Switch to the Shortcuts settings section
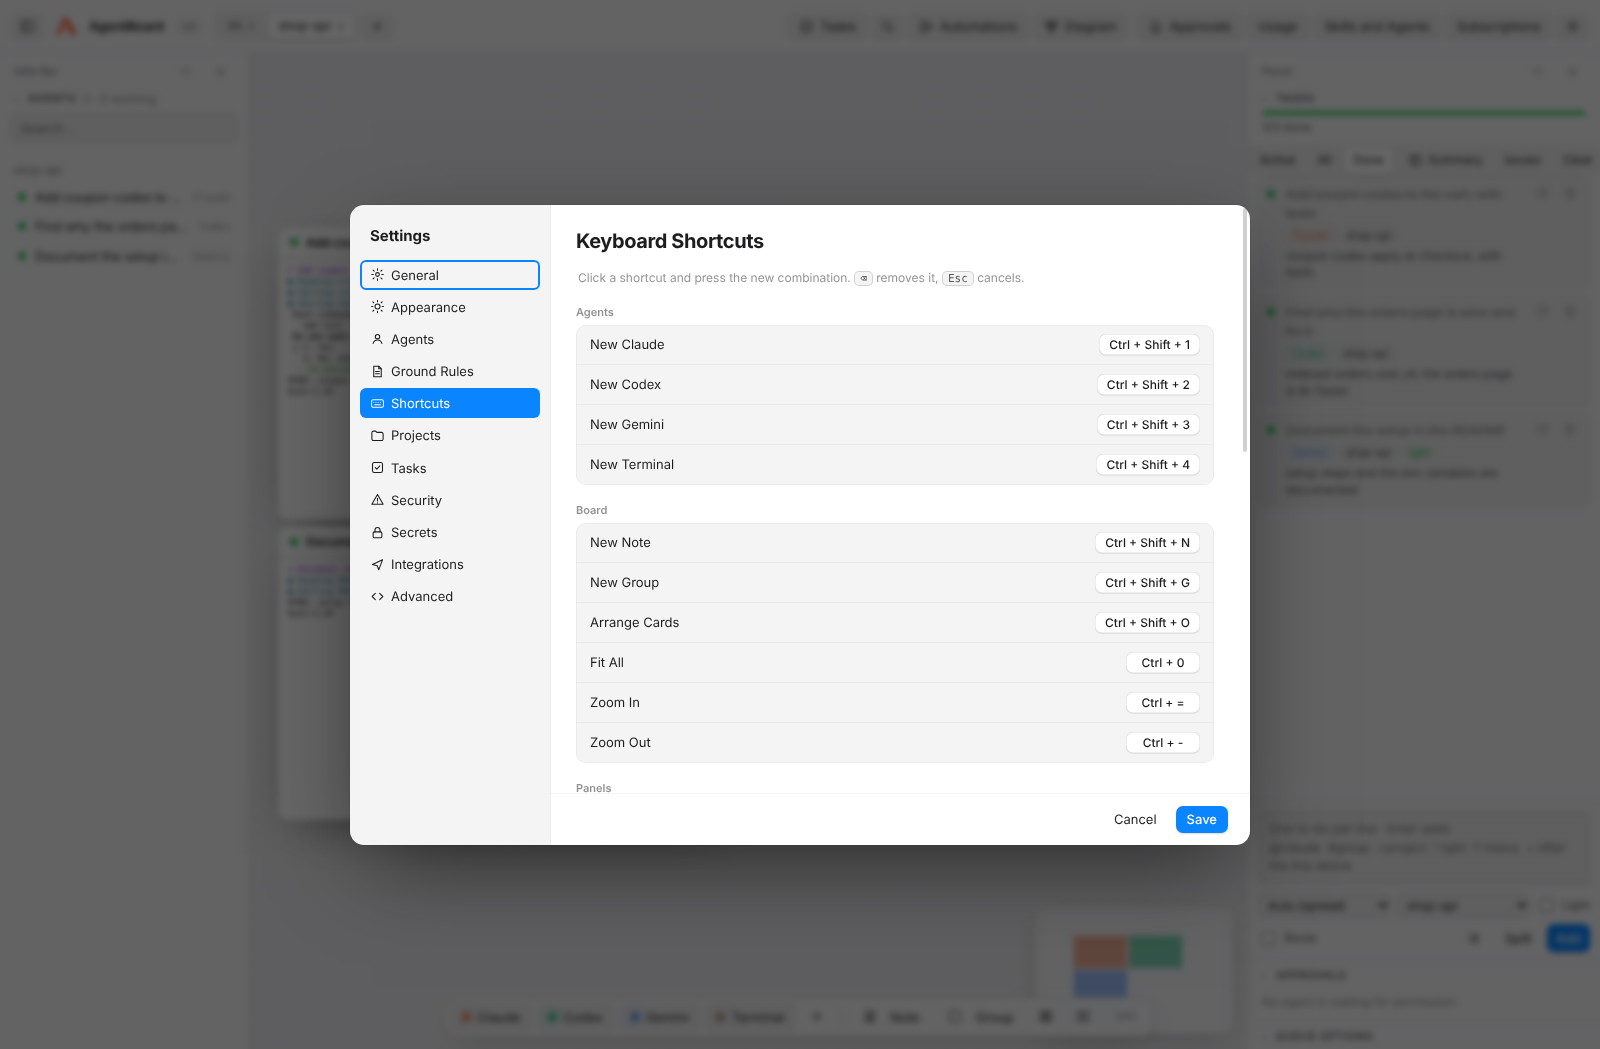1600x1049 pixels. tap(450, 403)
